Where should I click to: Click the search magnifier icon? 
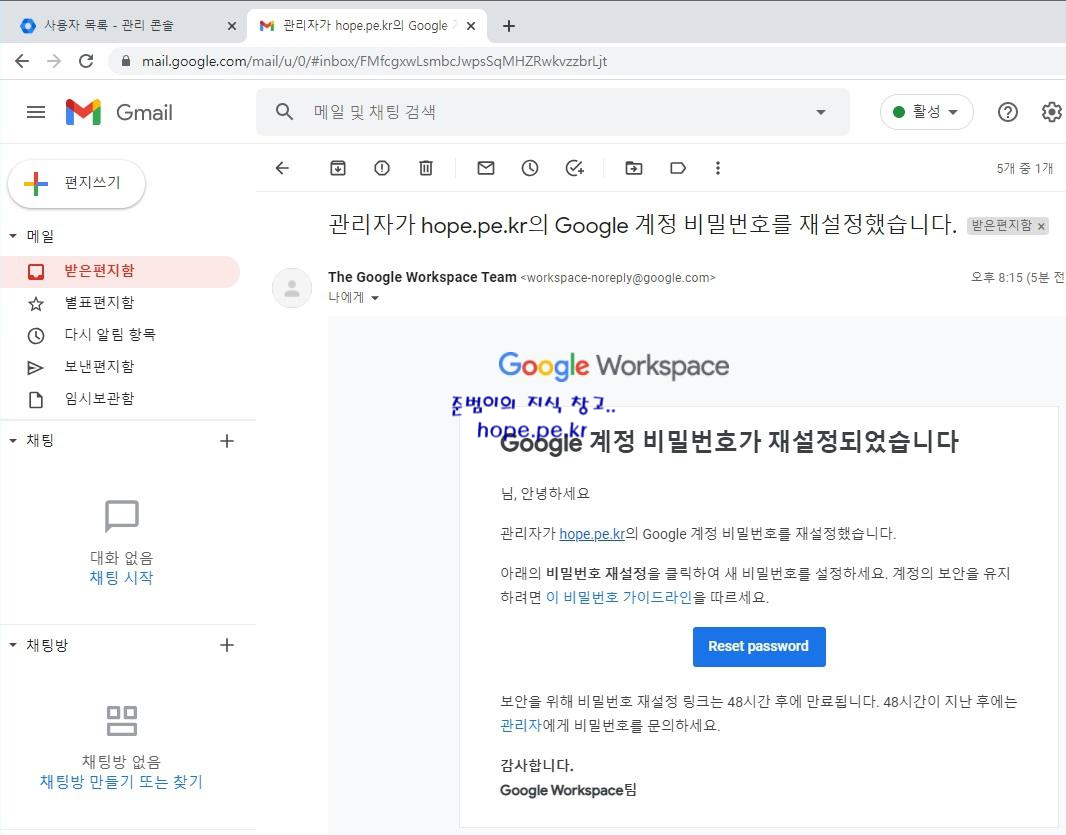pos(284,112)
